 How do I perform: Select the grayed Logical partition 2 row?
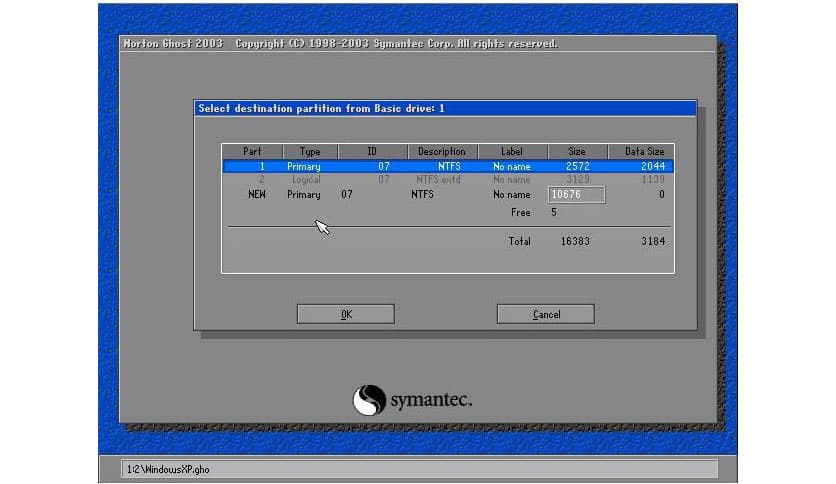[447, 179]
